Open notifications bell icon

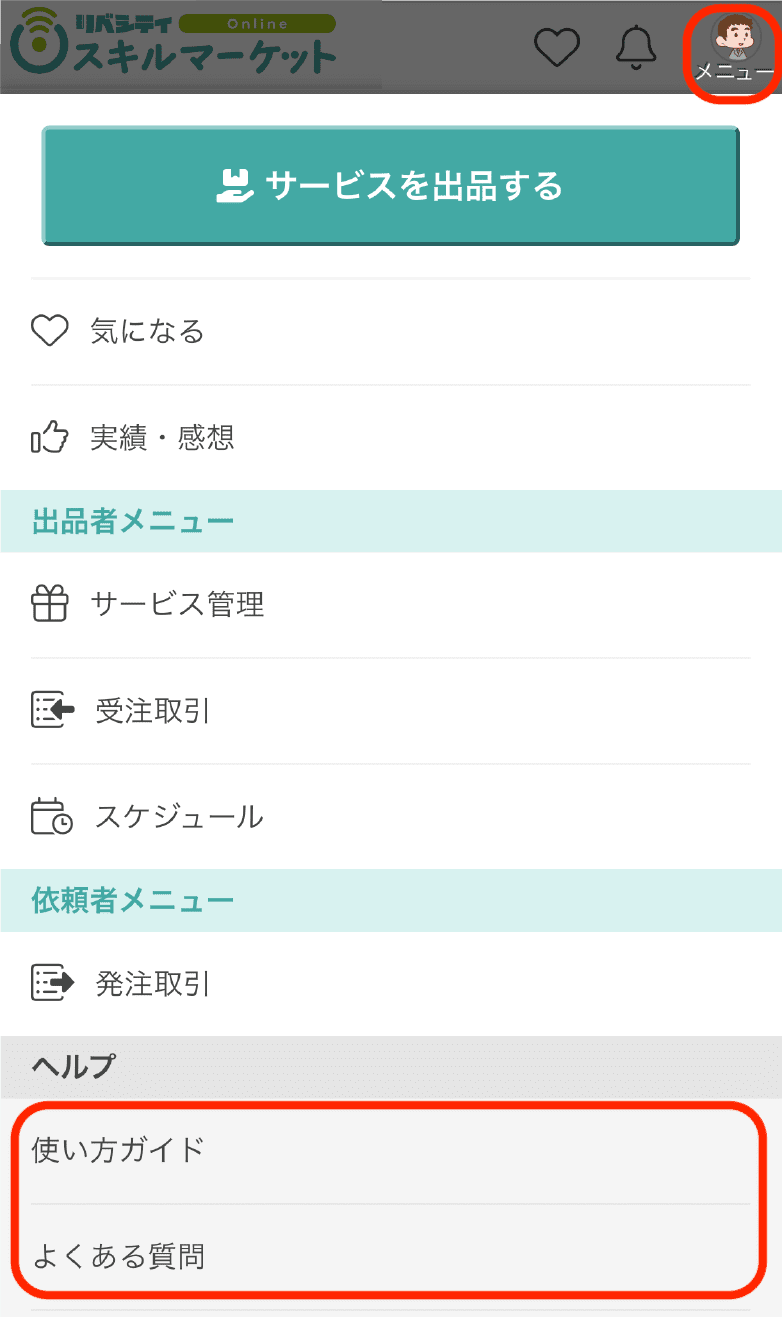pos(636,47)
